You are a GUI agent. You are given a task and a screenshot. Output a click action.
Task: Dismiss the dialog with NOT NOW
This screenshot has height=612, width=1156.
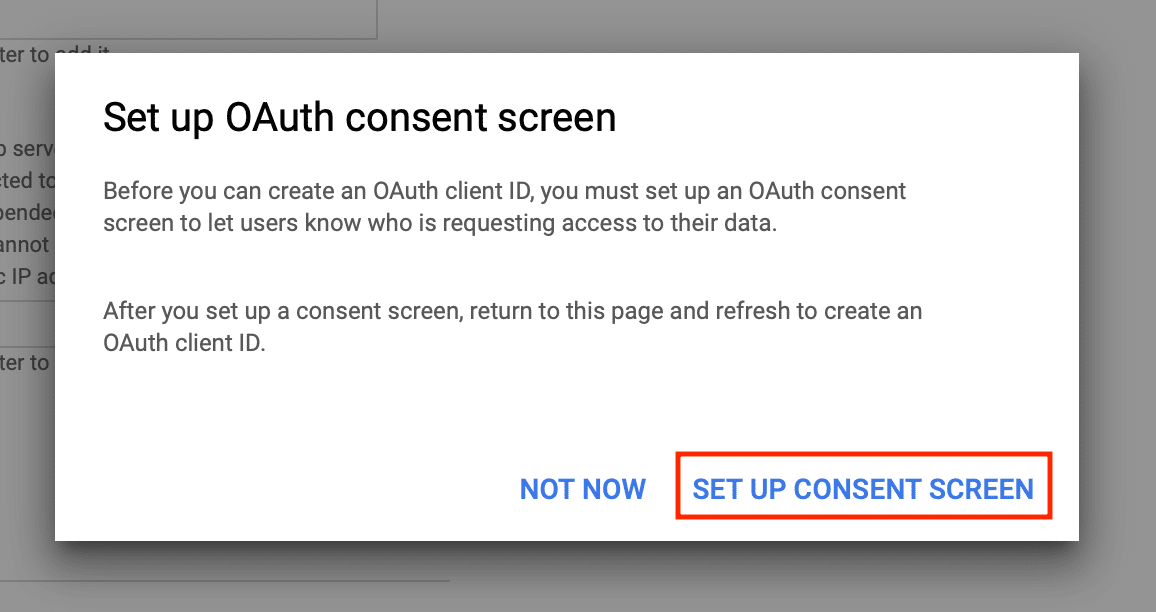click(x=583, y=488)
